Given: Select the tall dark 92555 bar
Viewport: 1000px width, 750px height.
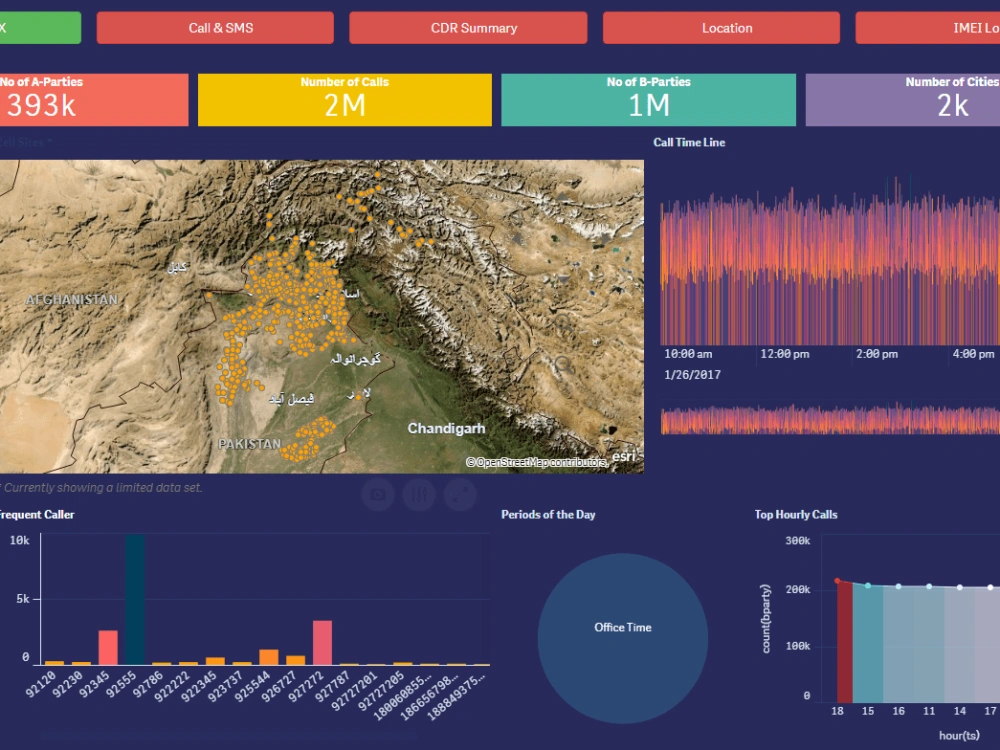Looking at the screenshot, I should click(x=135, y=600).
